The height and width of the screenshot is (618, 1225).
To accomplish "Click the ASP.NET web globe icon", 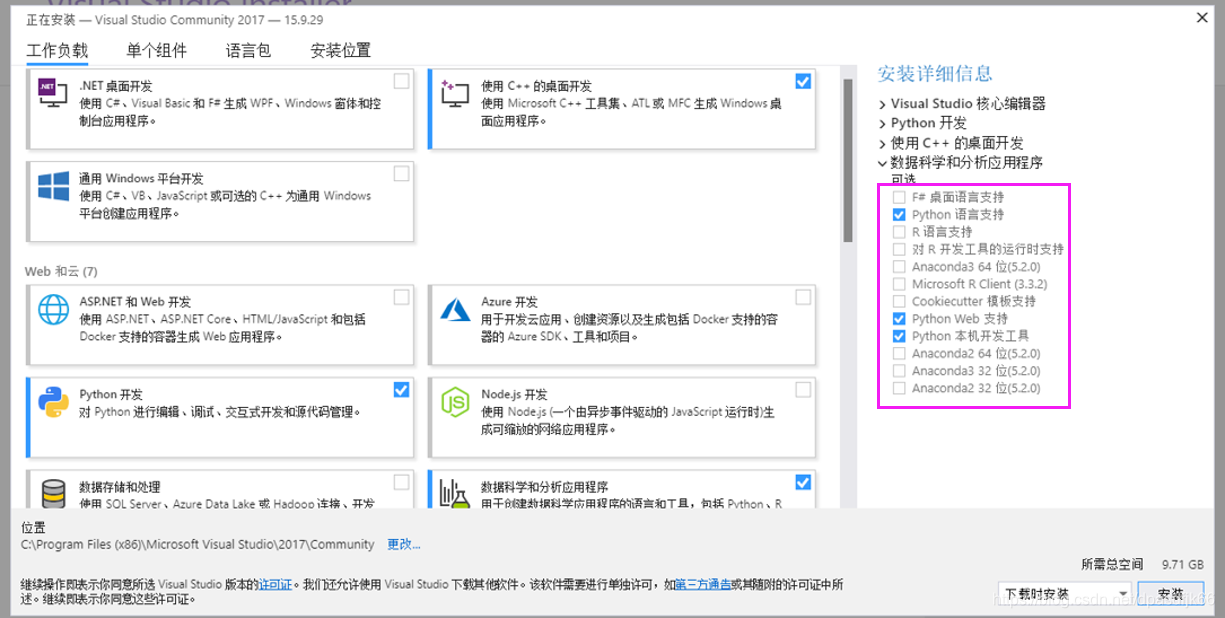I will (53, 309).
